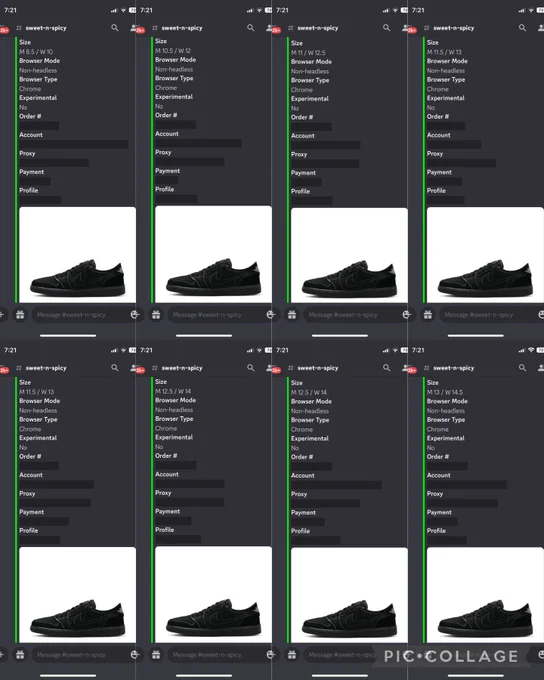Image resolution: width=544 pixels, height=680 pixels.
Task: Tap sweet-n-spicy channel title above M 8.5 / W 10
Action: click(46, 28)
